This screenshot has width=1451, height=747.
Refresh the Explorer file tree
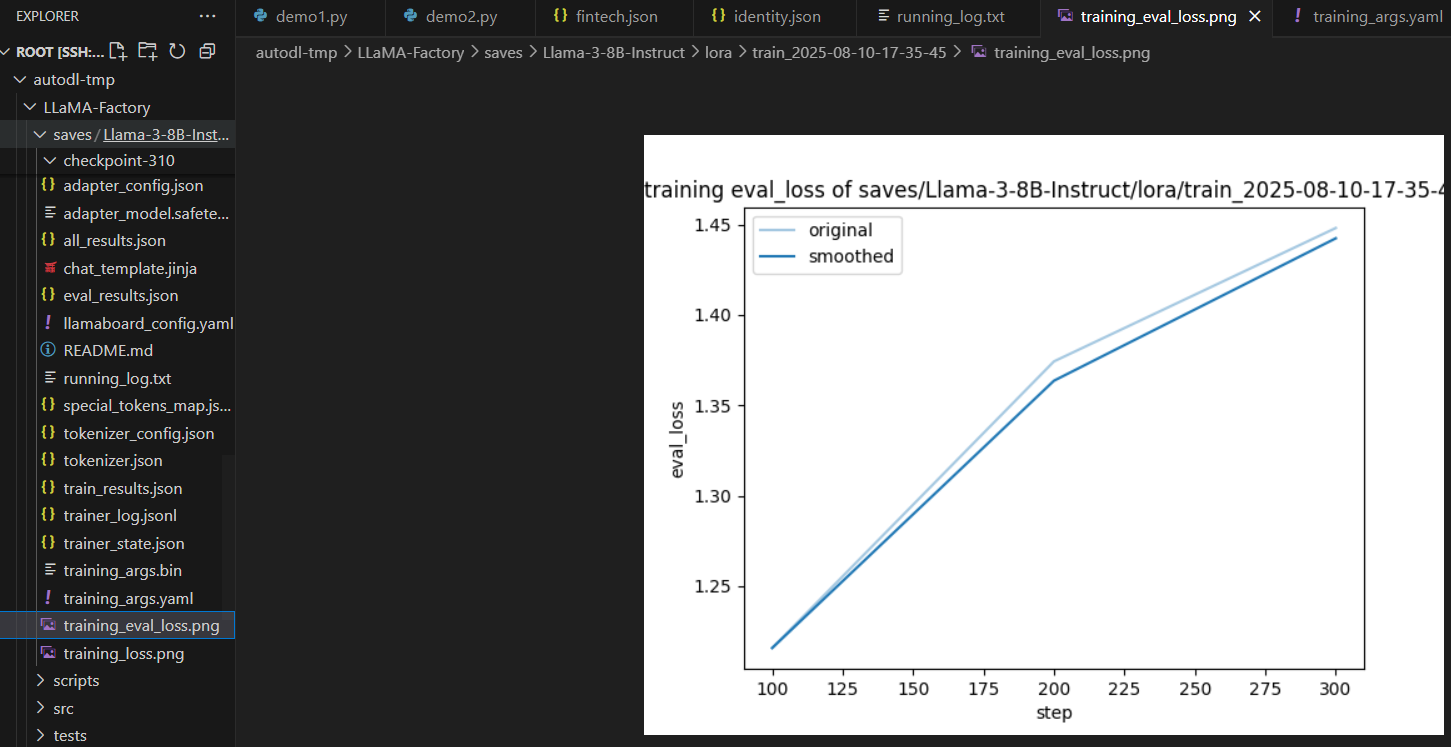click(x=177, y=51)
